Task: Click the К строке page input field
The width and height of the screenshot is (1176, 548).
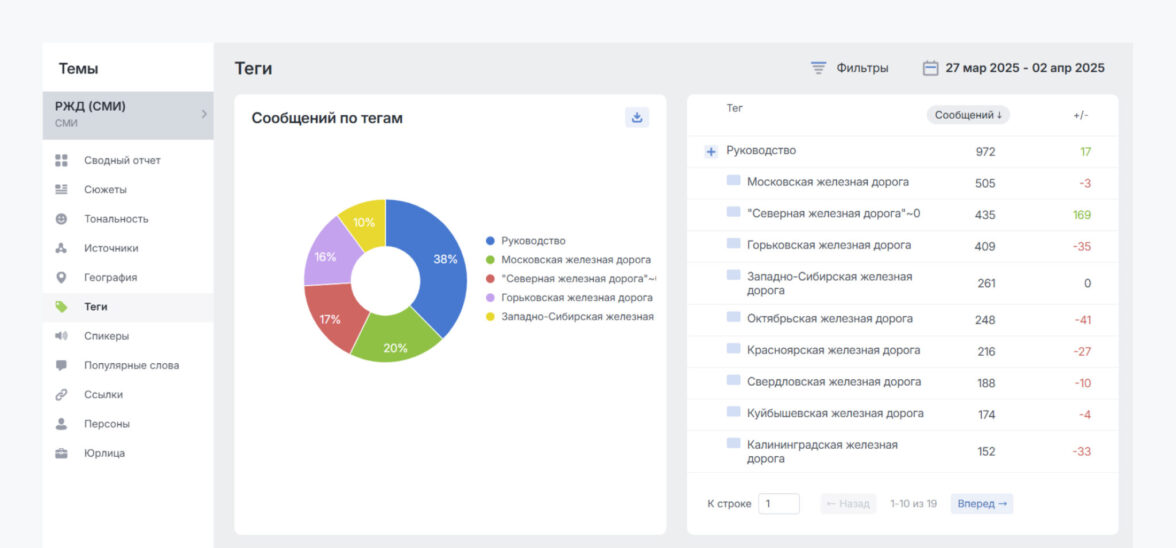Action: [778, 504]
